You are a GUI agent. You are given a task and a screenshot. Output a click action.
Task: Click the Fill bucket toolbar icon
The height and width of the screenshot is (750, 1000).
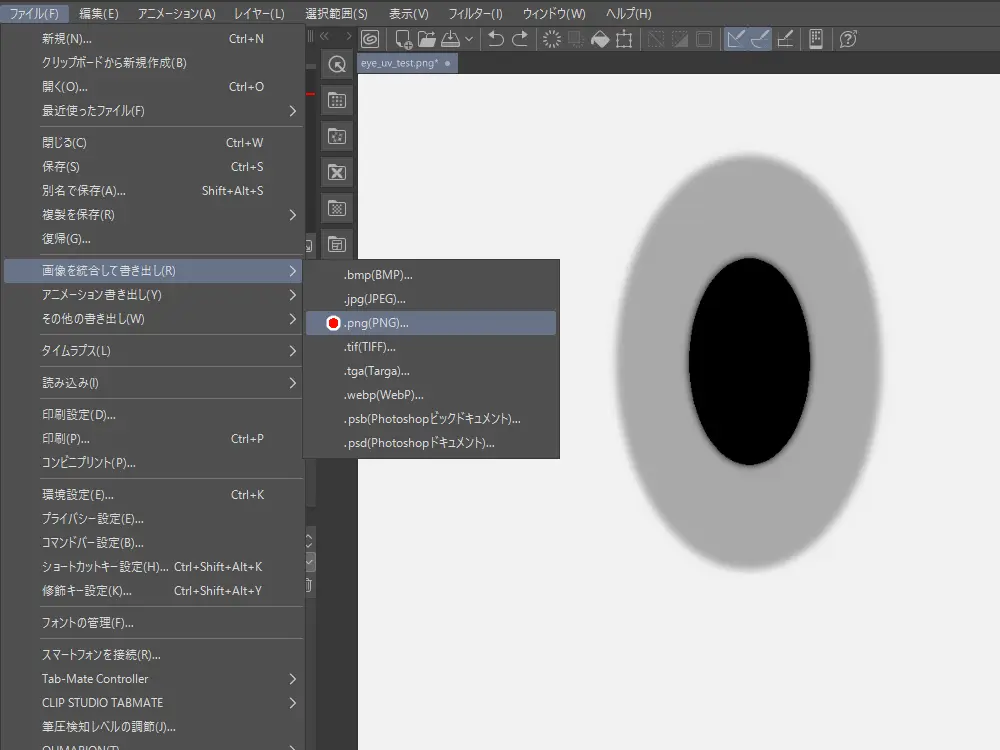[x=600, y=39]
